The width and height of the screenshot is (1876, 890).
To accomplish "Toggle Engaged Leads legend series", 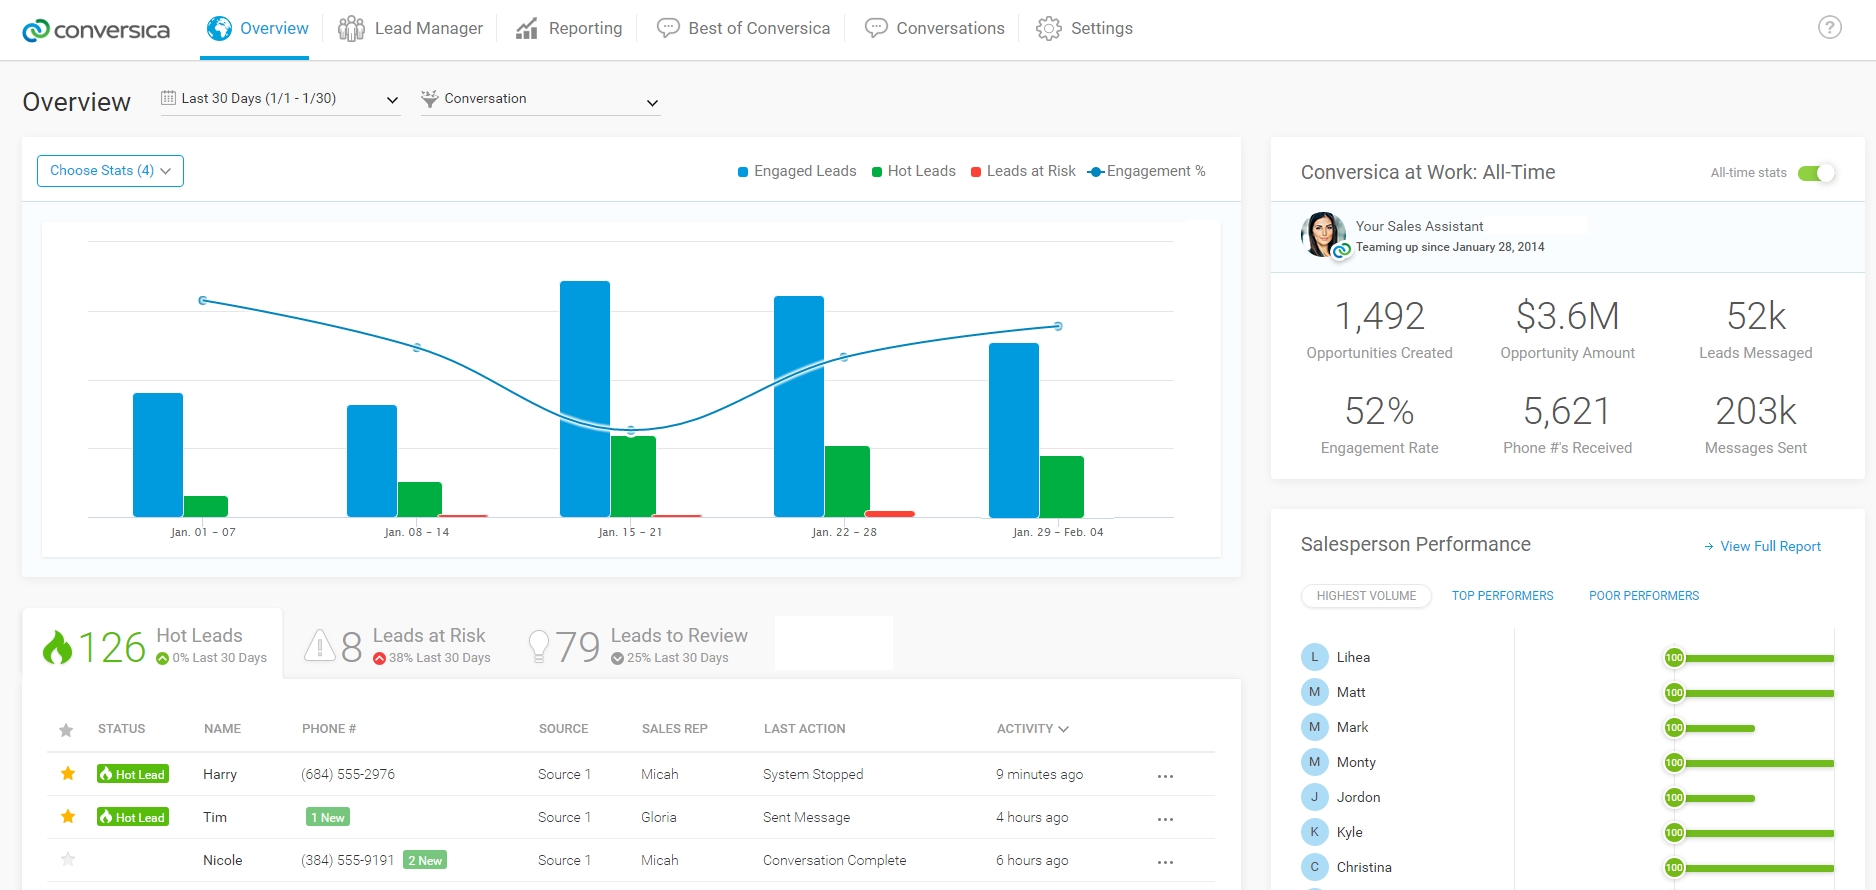I will pyautogui.click(x=797, y=171).
